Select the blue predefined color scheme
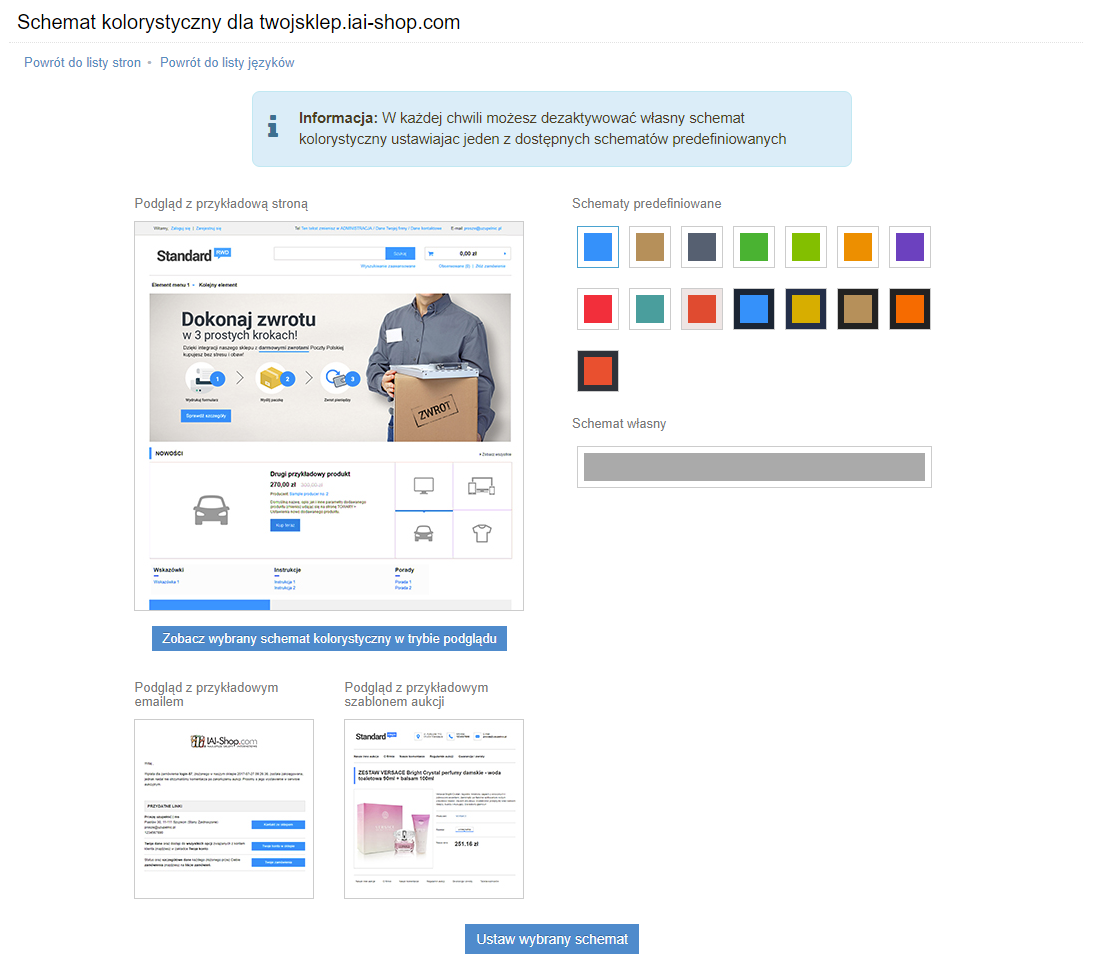 tap(598, 247)
